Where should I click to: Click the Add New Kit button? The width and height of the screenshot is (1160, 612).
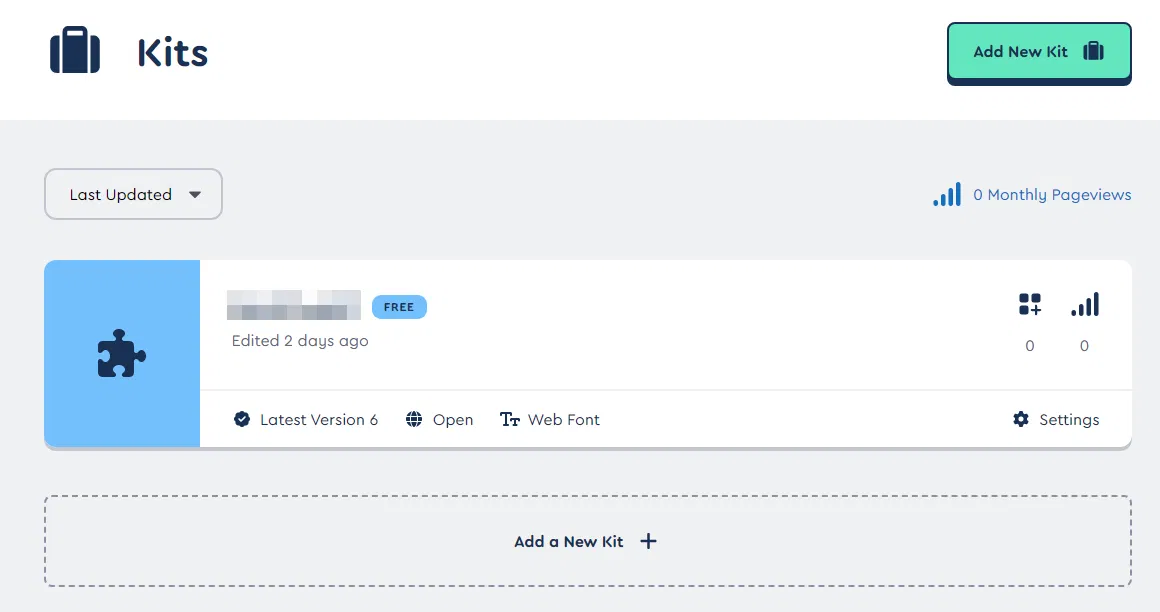(1038, 51)
